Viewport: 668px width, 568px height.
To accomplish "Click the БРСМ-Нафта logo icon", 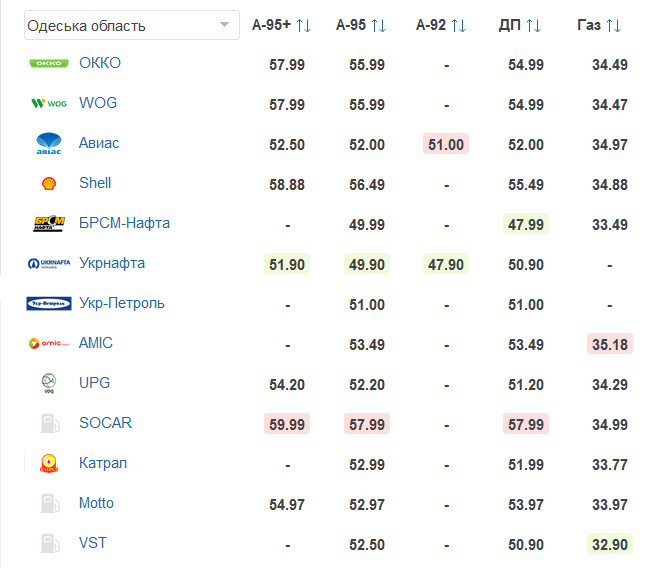I will click(49, 223).
